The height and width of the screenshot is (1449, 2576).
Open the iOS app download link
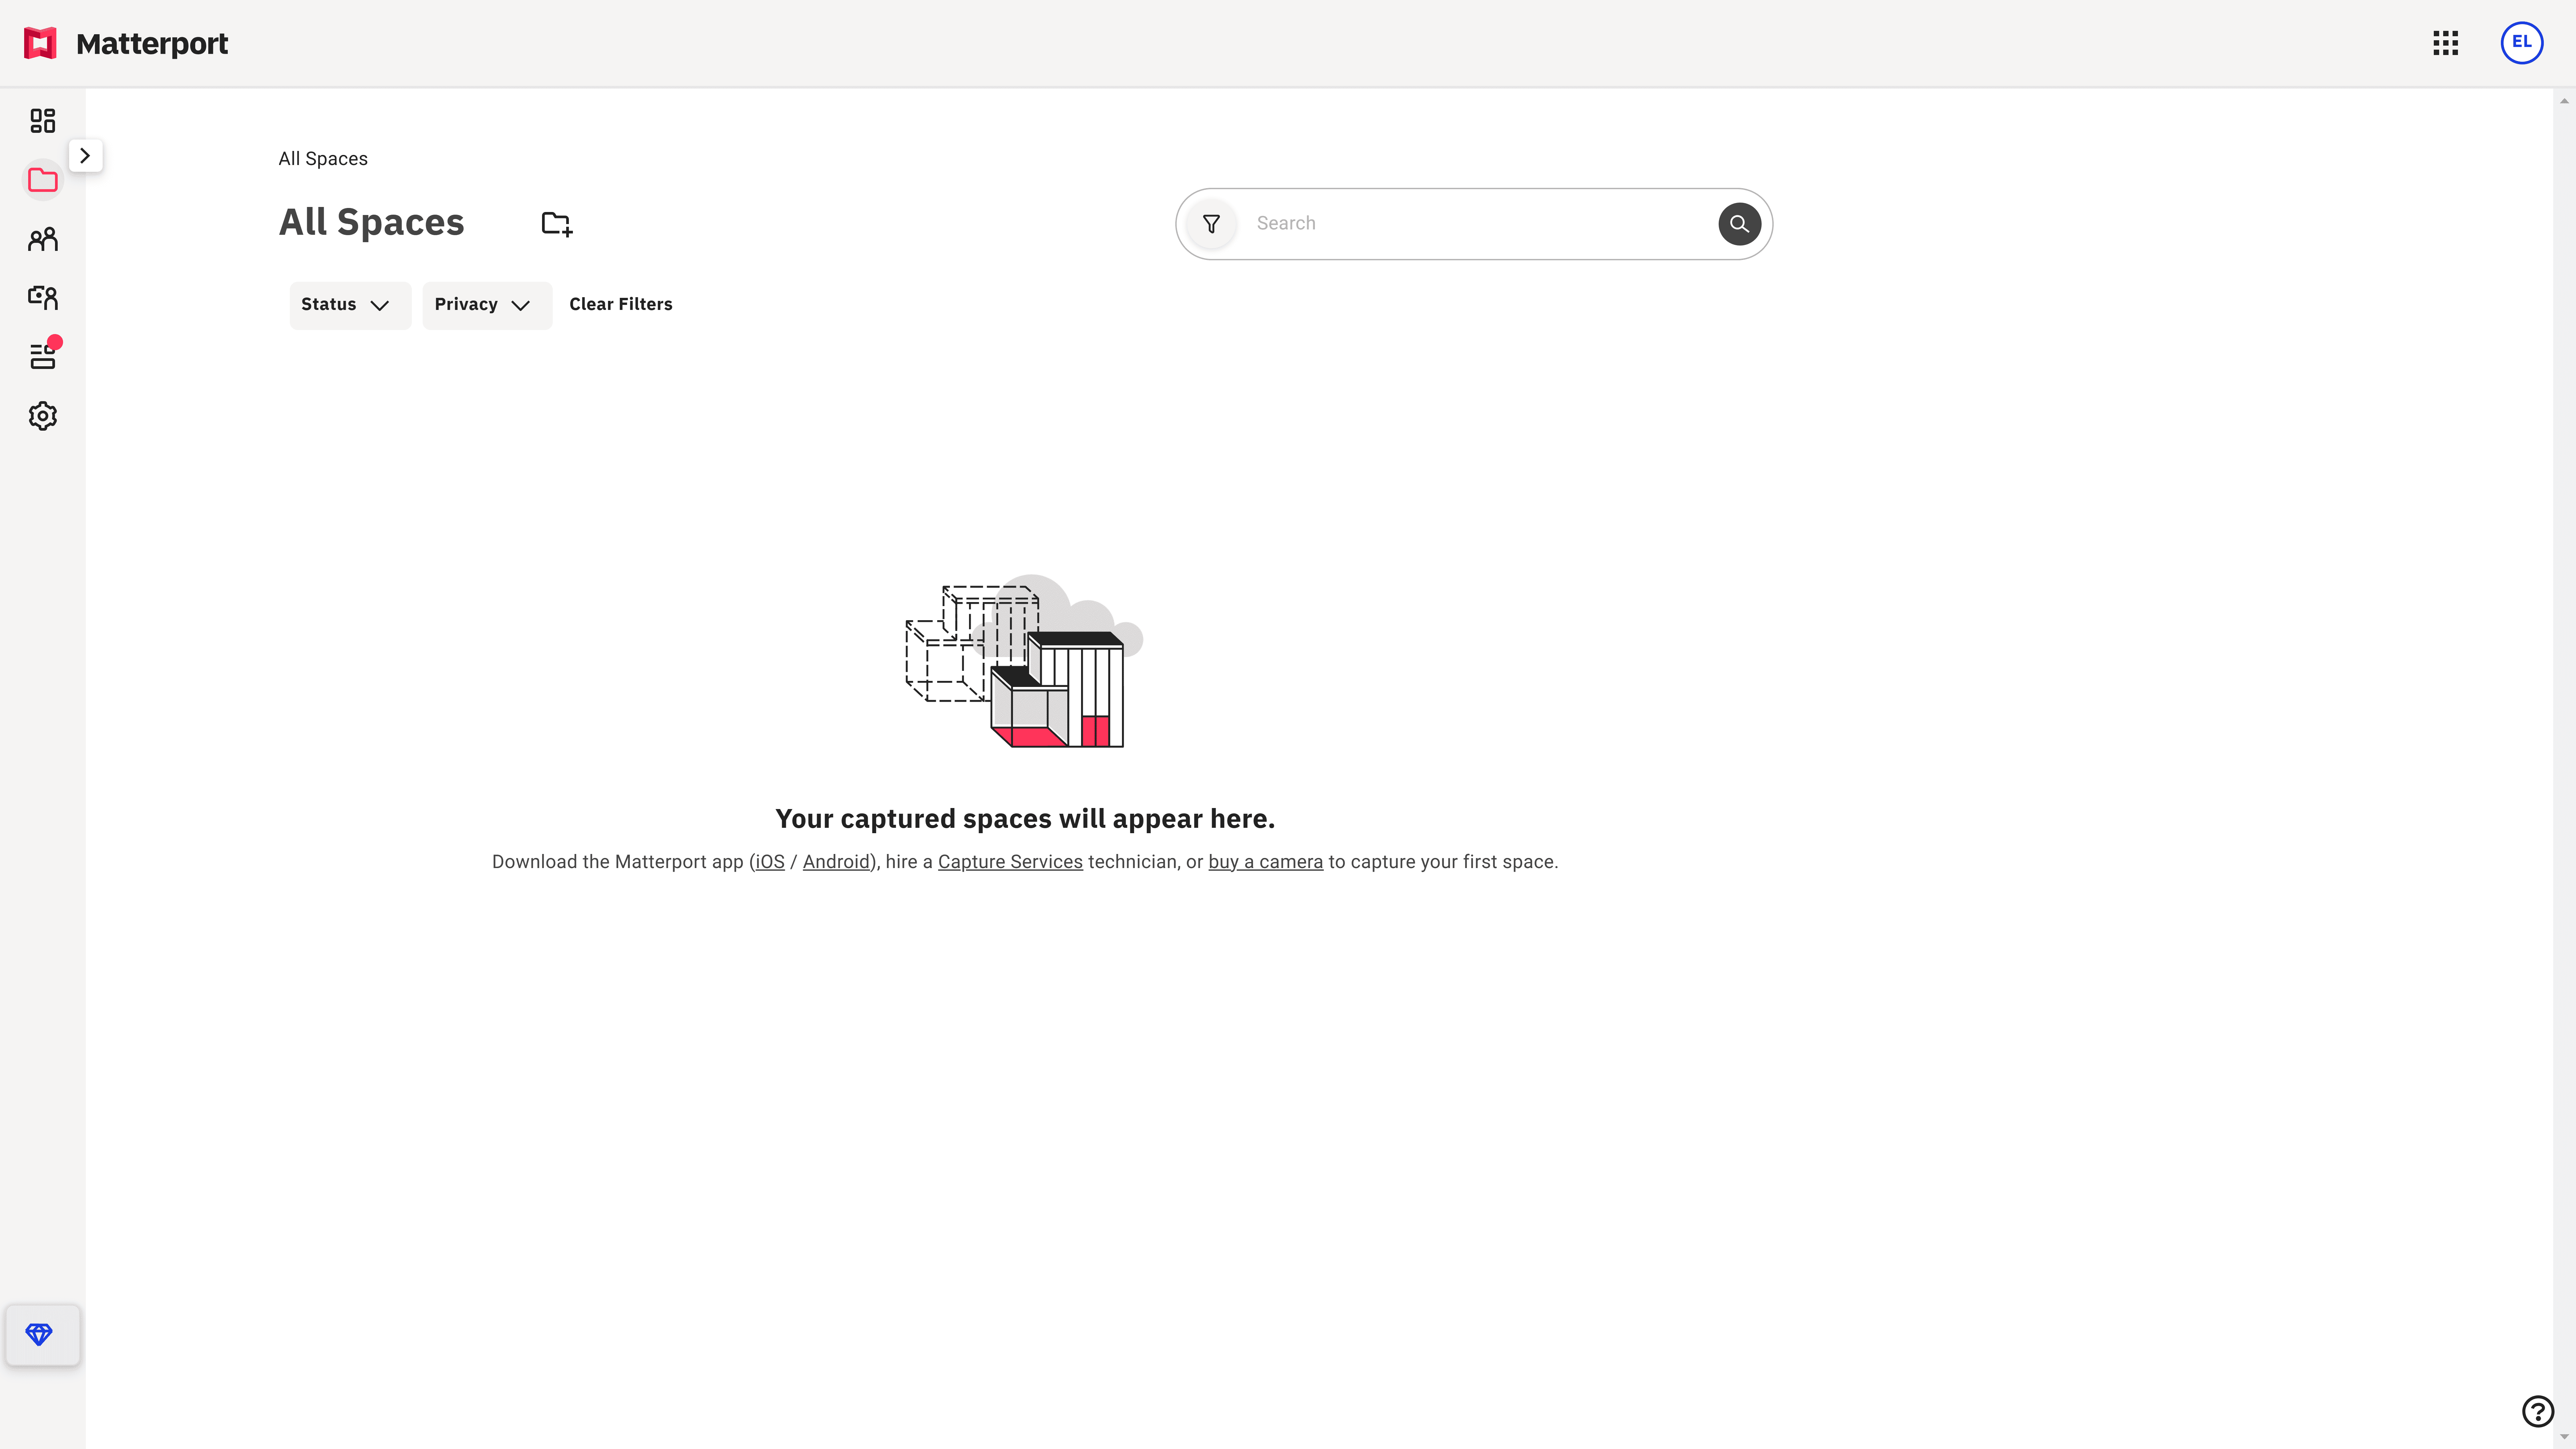[770, 862]
